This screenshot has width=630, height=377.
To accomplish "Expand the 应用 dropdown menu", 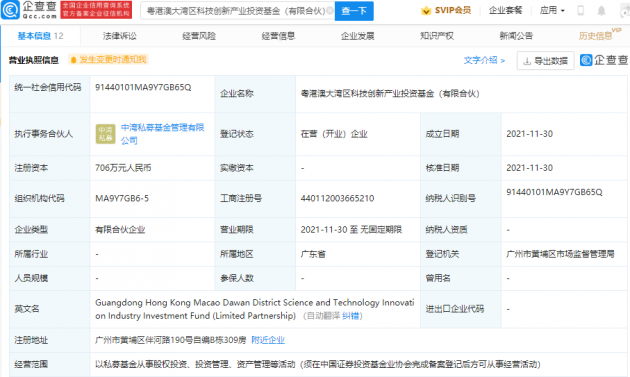I will (x=552, y=10).
